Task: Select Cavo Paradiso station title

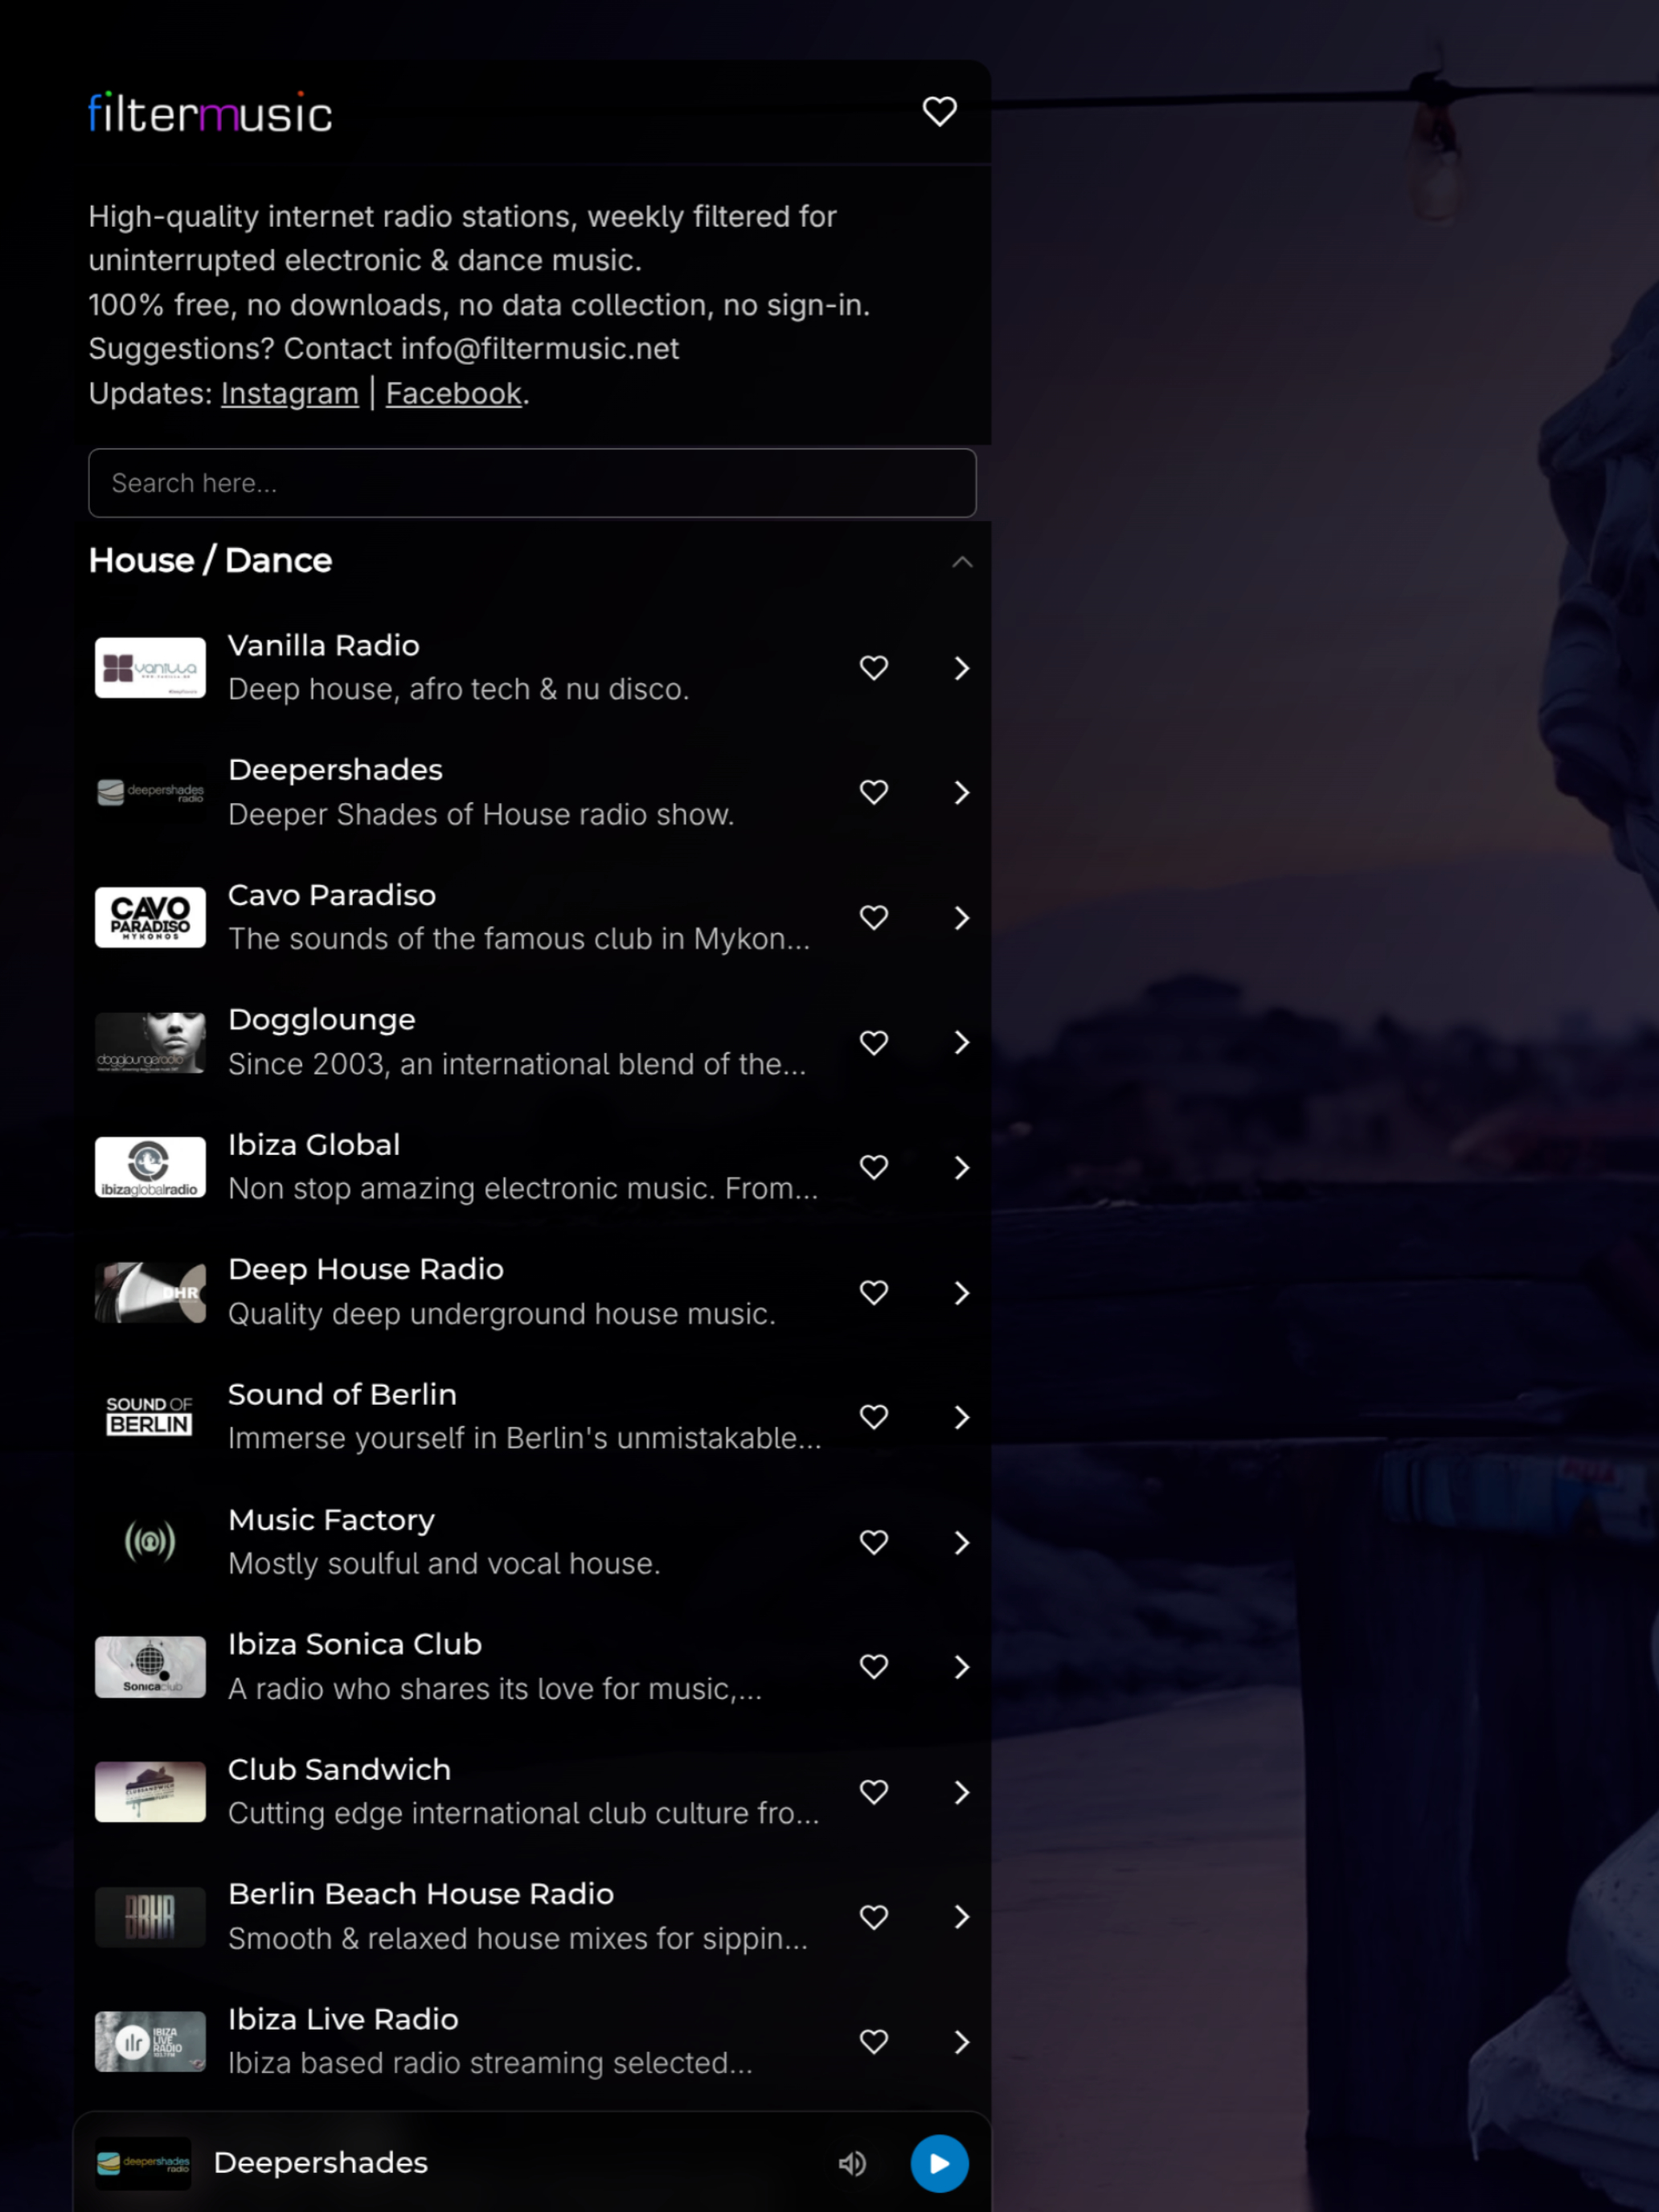Action: [x=332, y=895]
